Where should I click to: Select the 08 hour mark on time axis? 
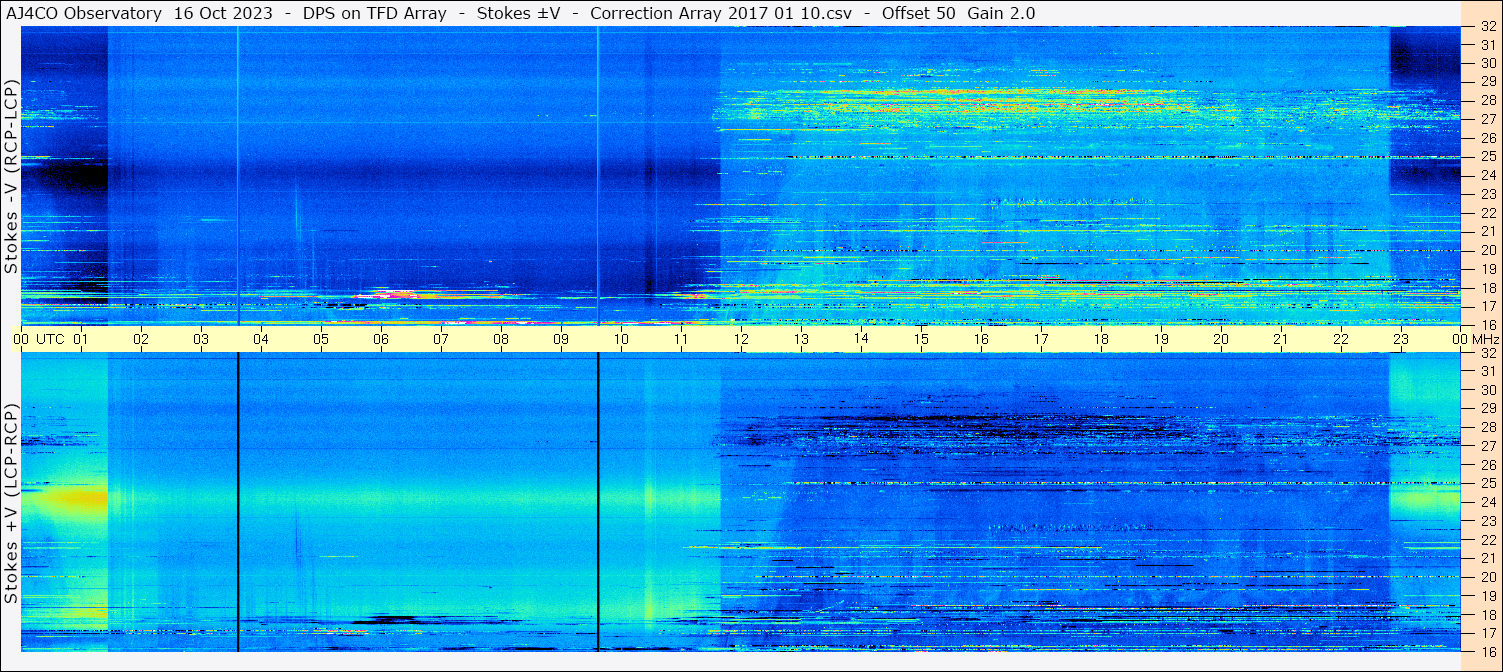click(500, 339)
